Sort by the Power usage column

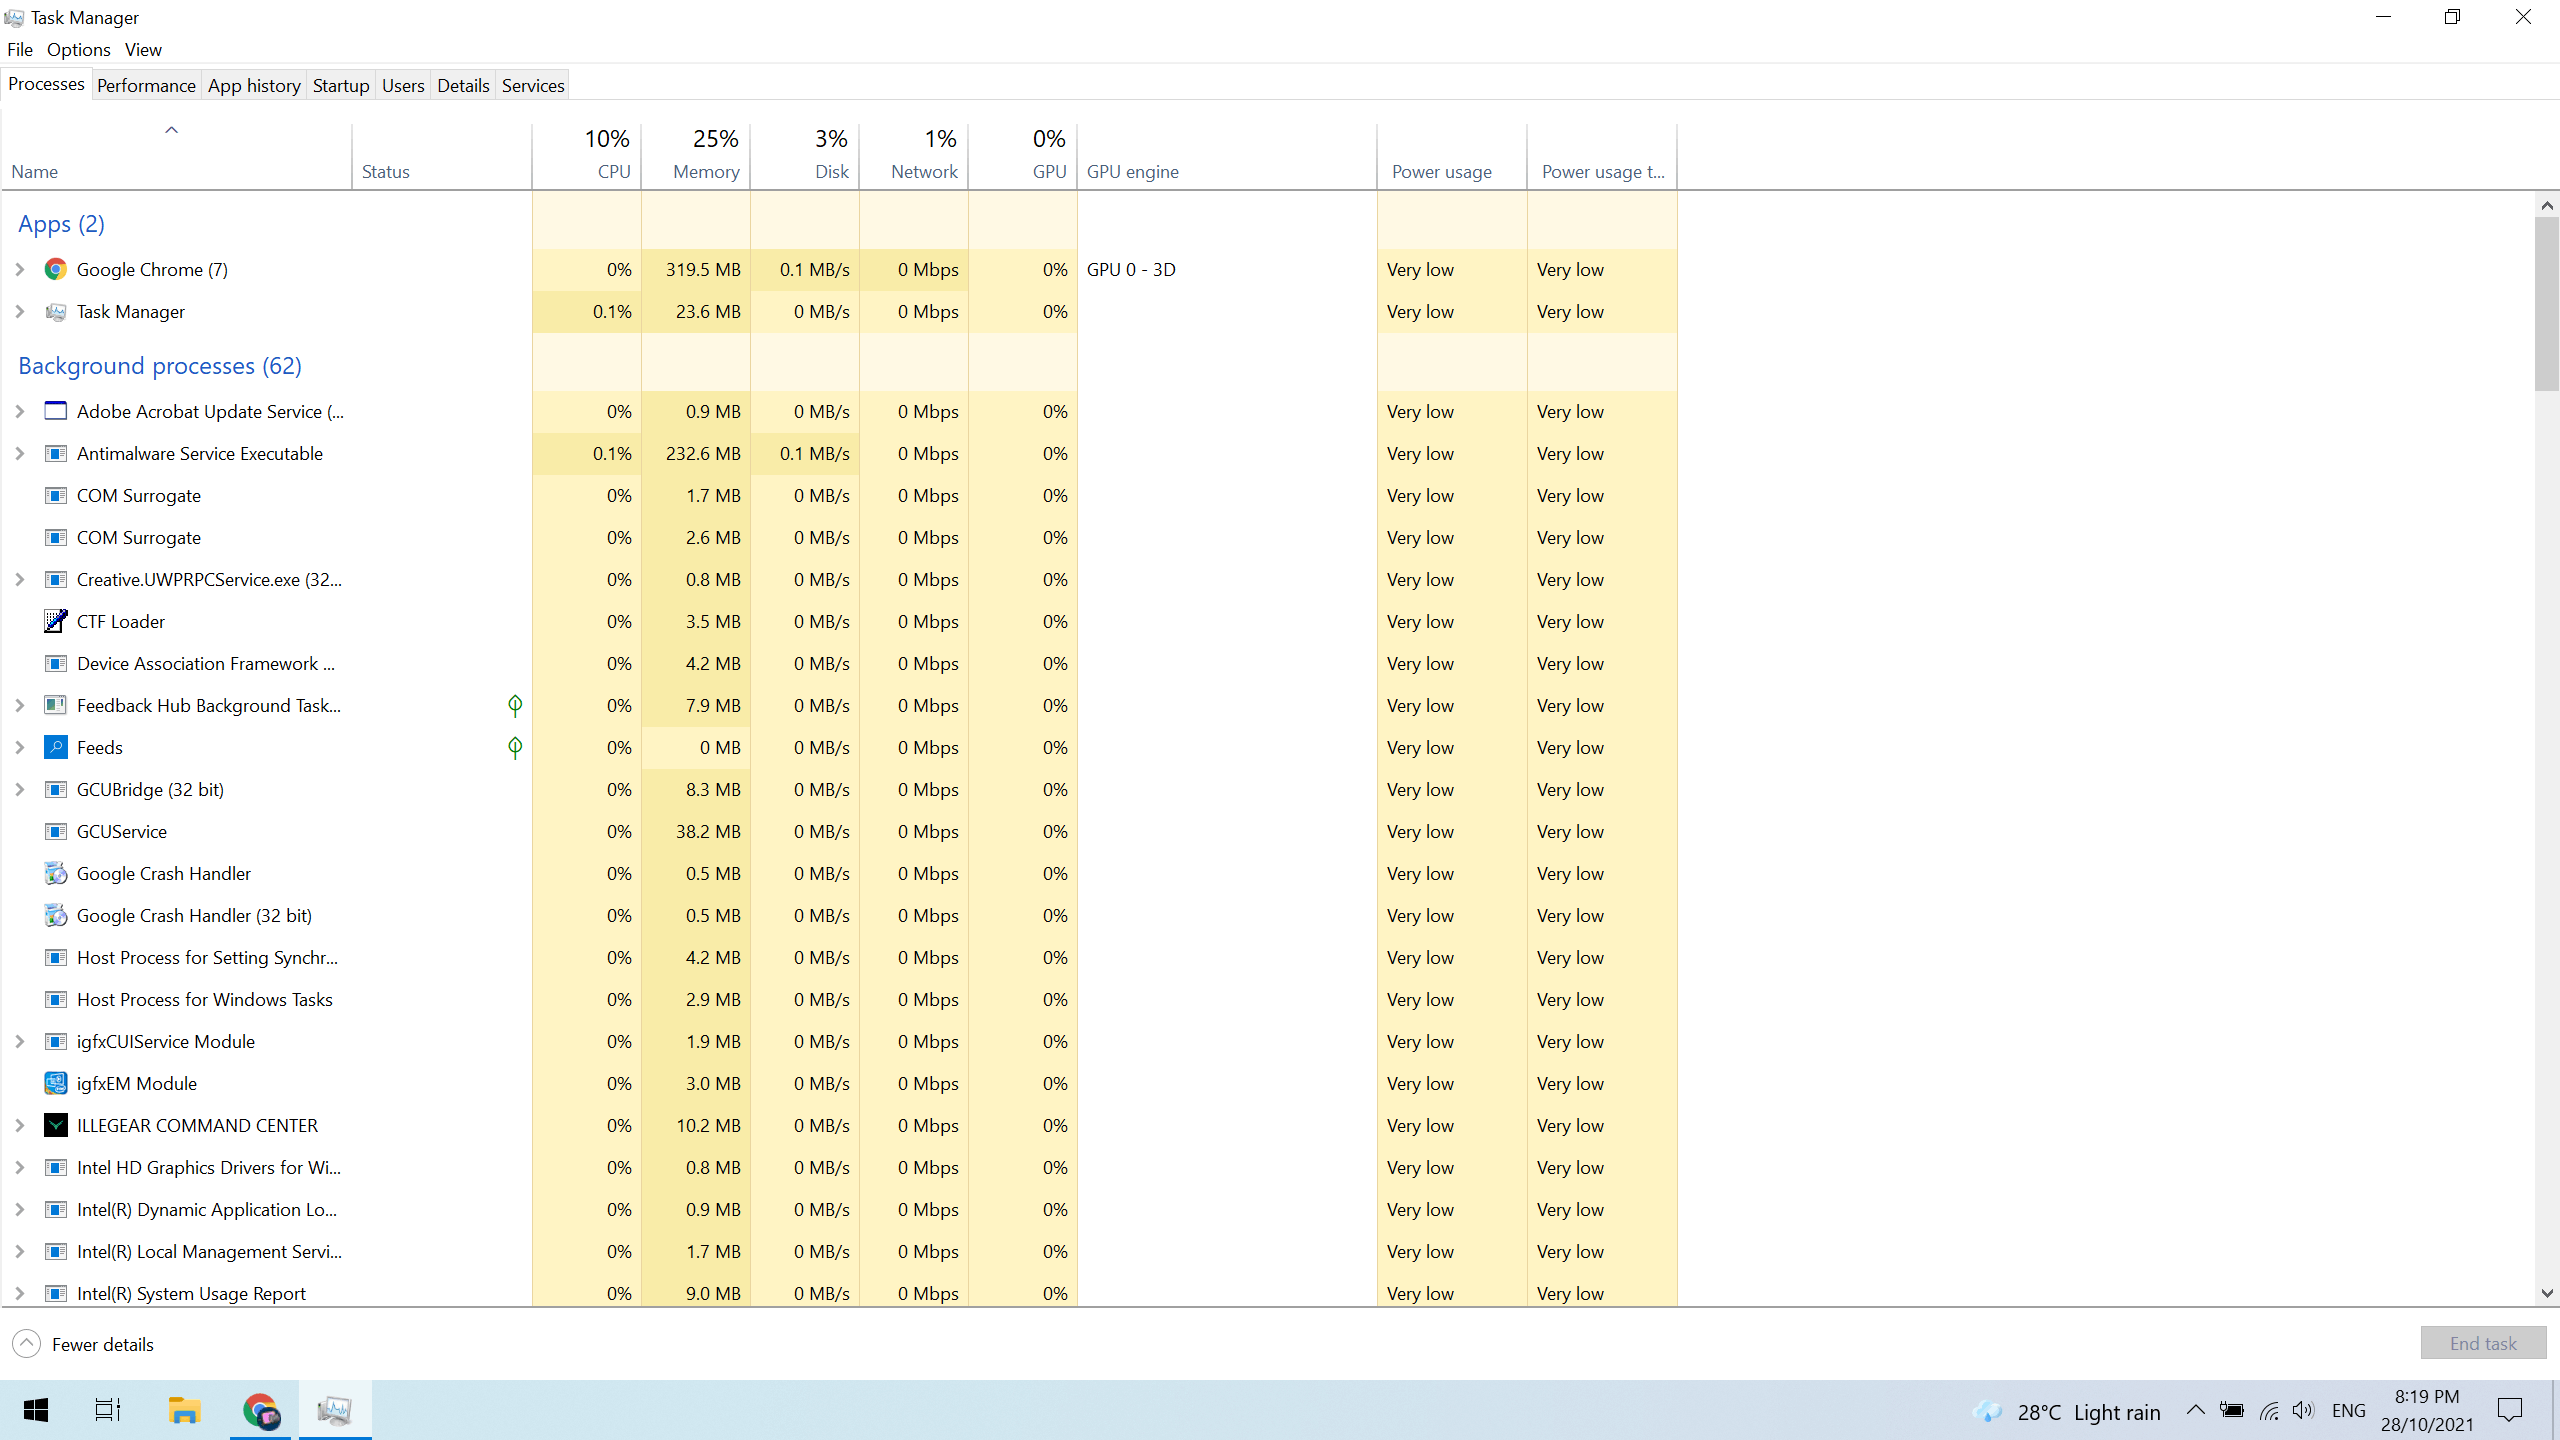coord(1452,156)
